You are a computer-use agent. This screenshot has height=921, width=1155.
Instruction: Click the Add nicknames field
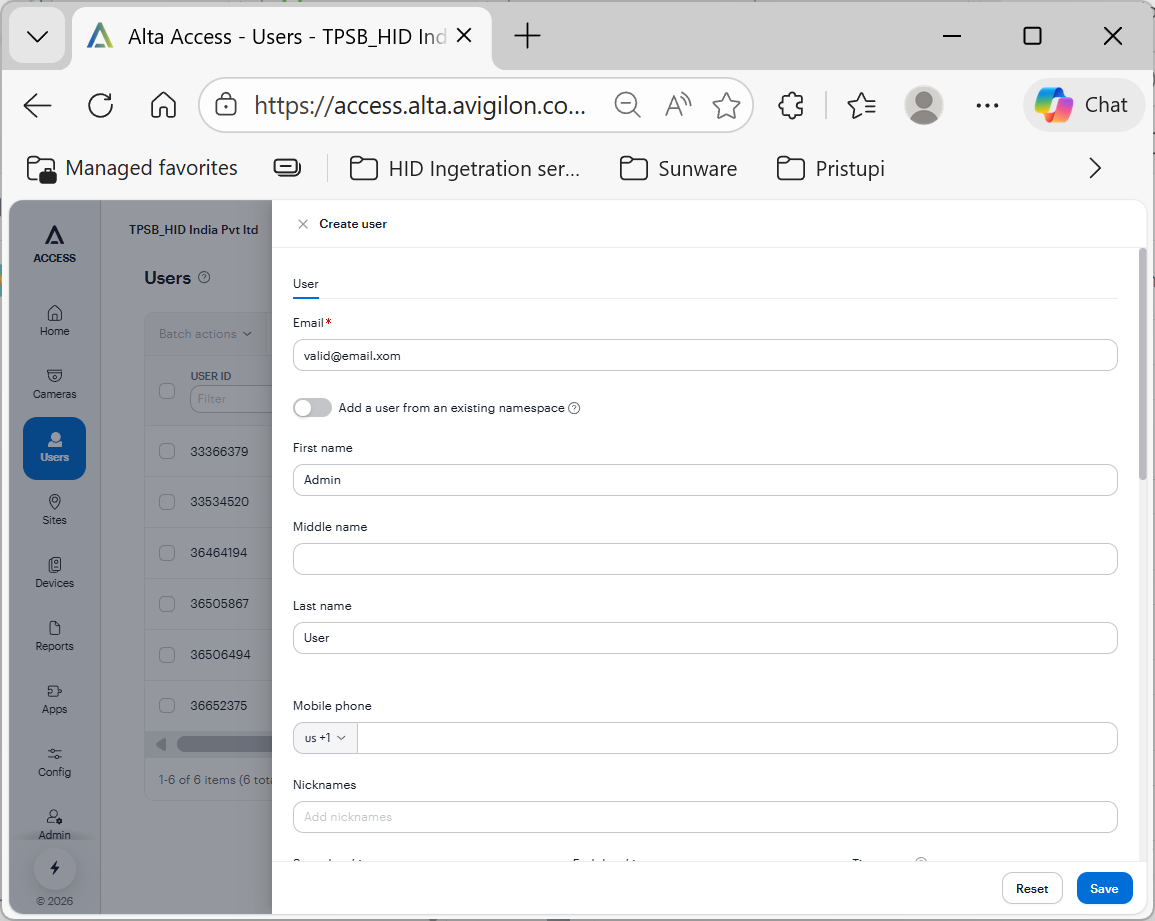point(705,817)
